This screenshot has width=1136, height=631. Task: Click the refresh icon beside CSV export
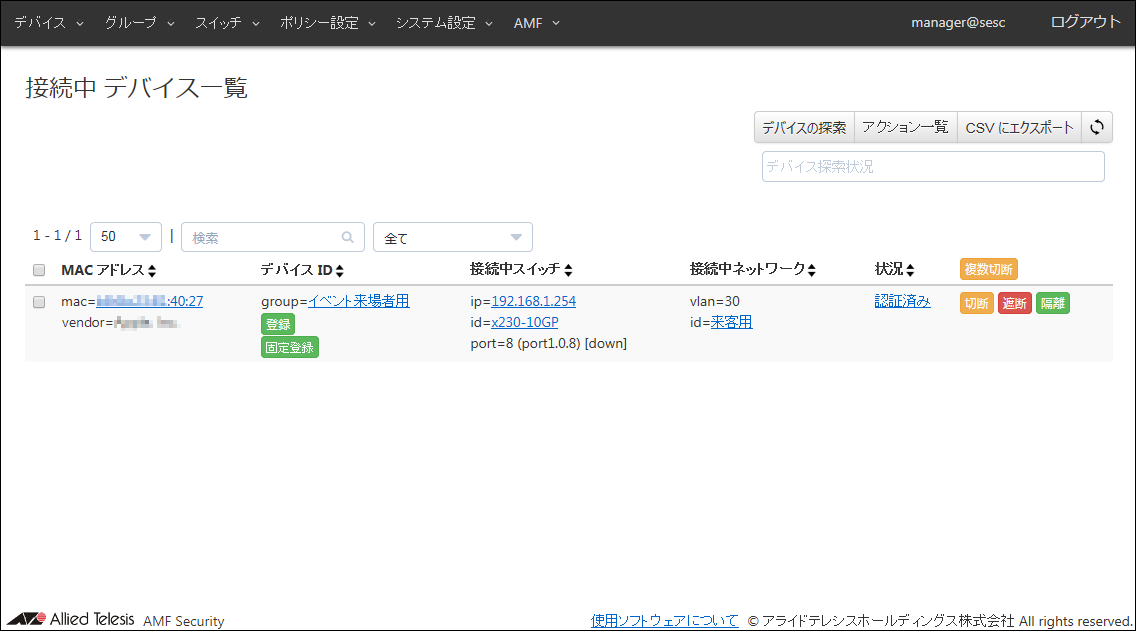click(1097, 127)
